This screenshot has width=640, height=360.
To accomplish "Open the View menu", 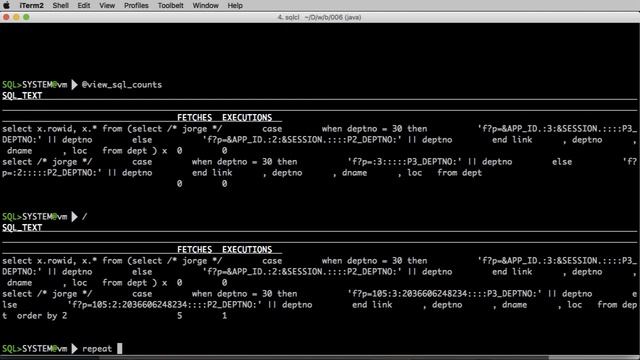I will 107,5.
